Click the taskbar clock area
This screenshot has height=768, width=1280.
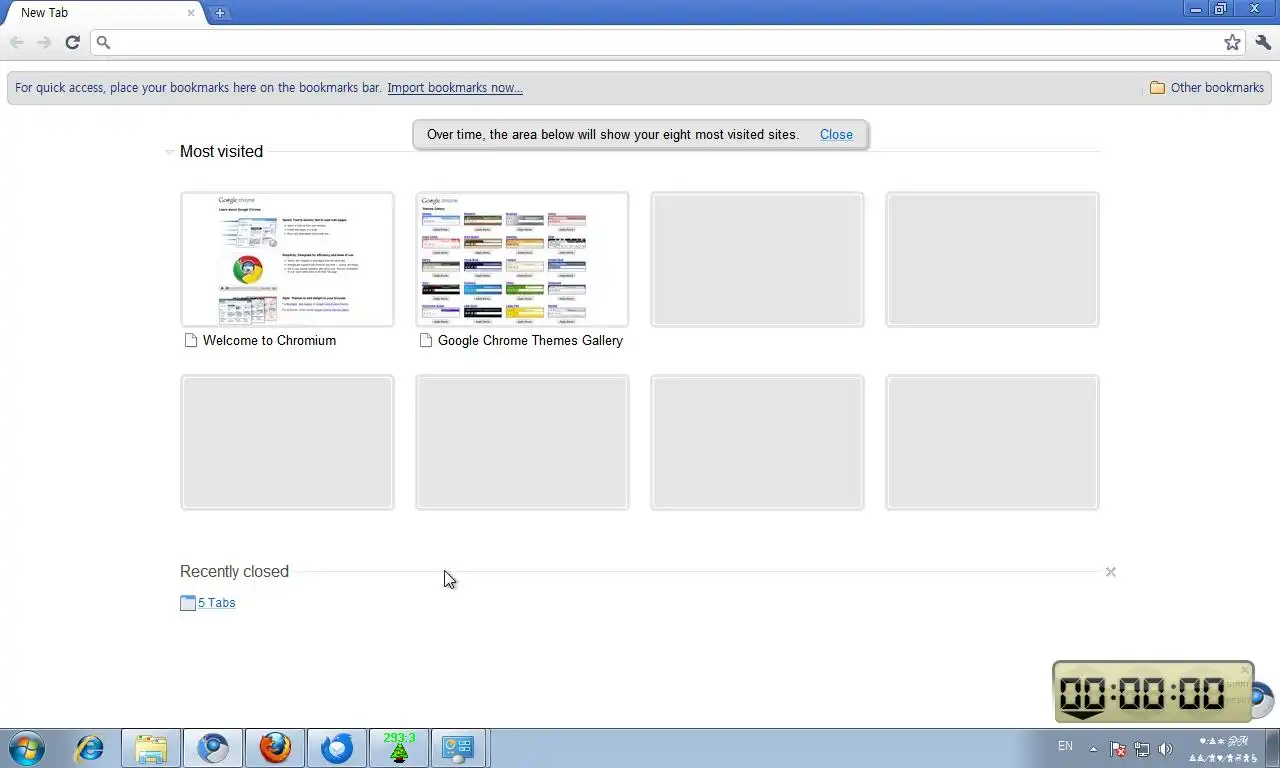point(1225,749)
